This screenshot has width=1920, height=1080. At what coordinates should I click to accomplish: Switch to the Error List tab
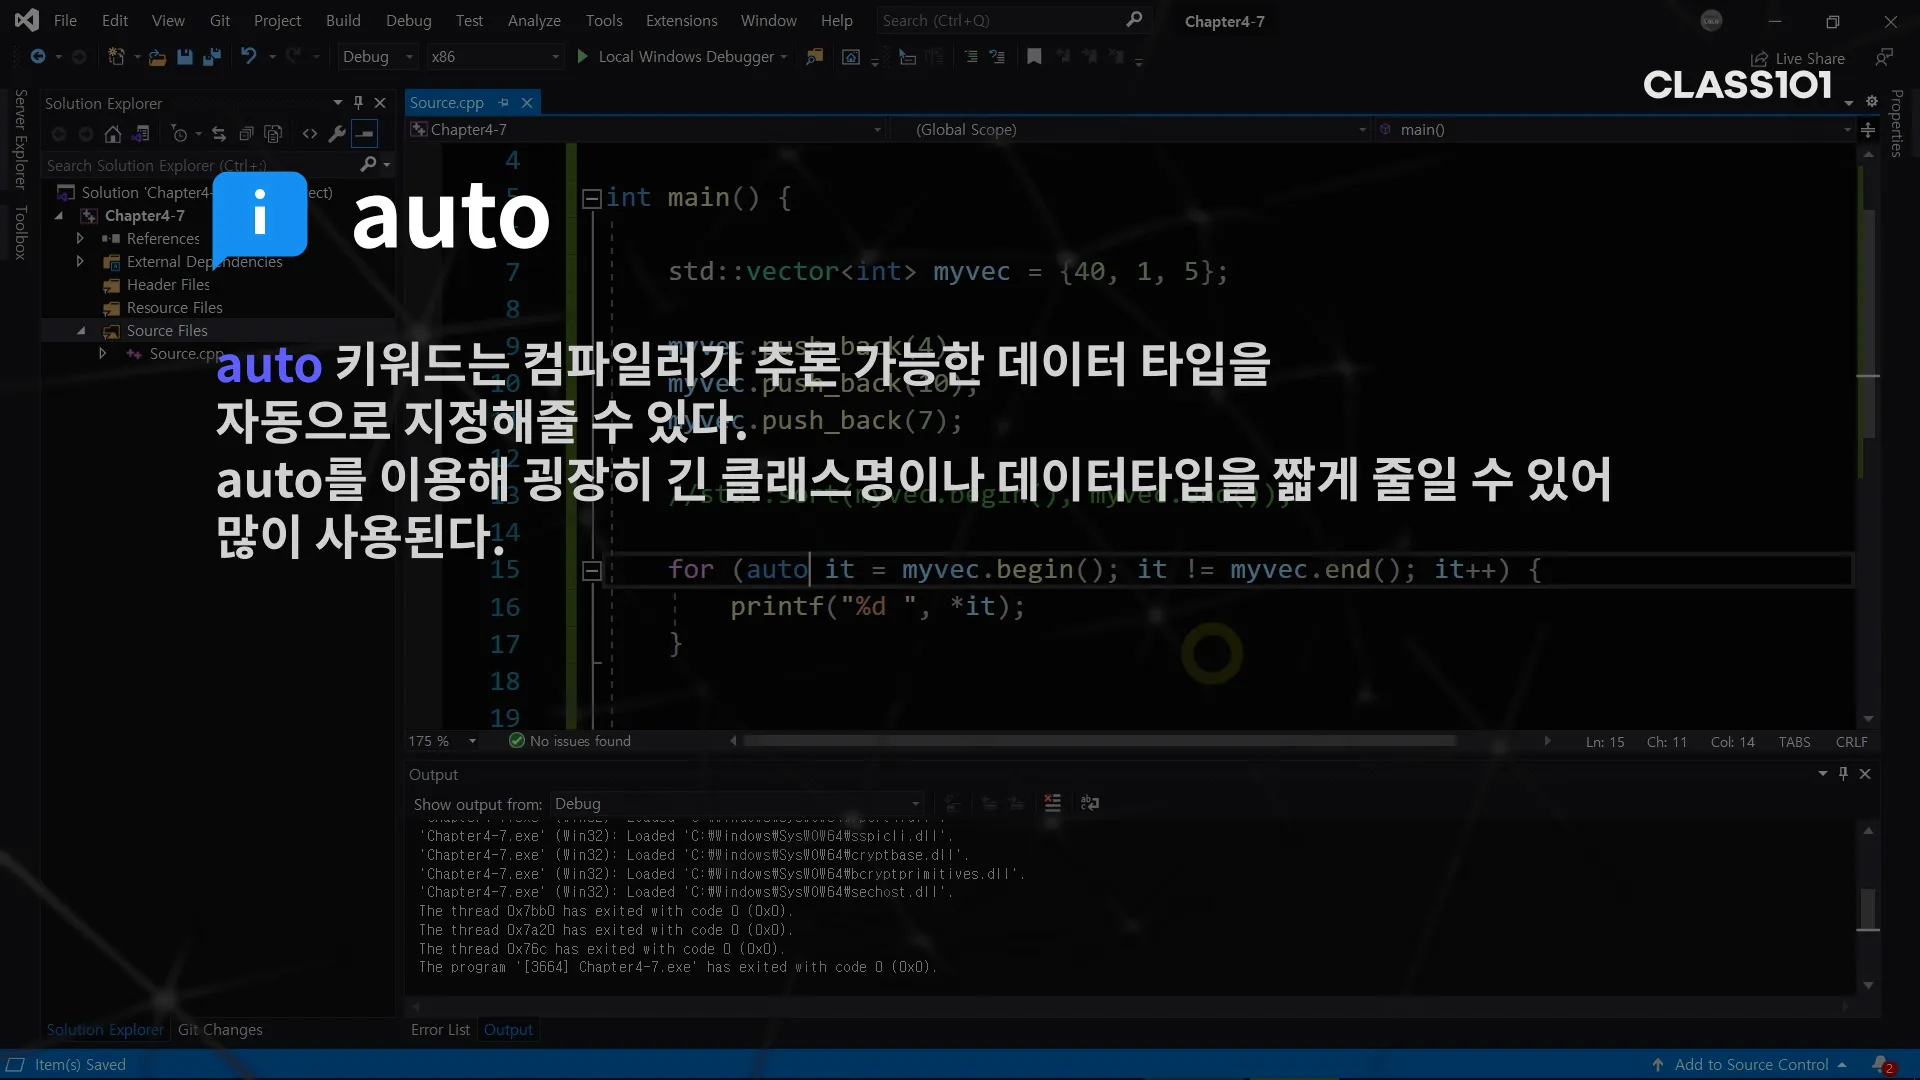[439, 1030]
